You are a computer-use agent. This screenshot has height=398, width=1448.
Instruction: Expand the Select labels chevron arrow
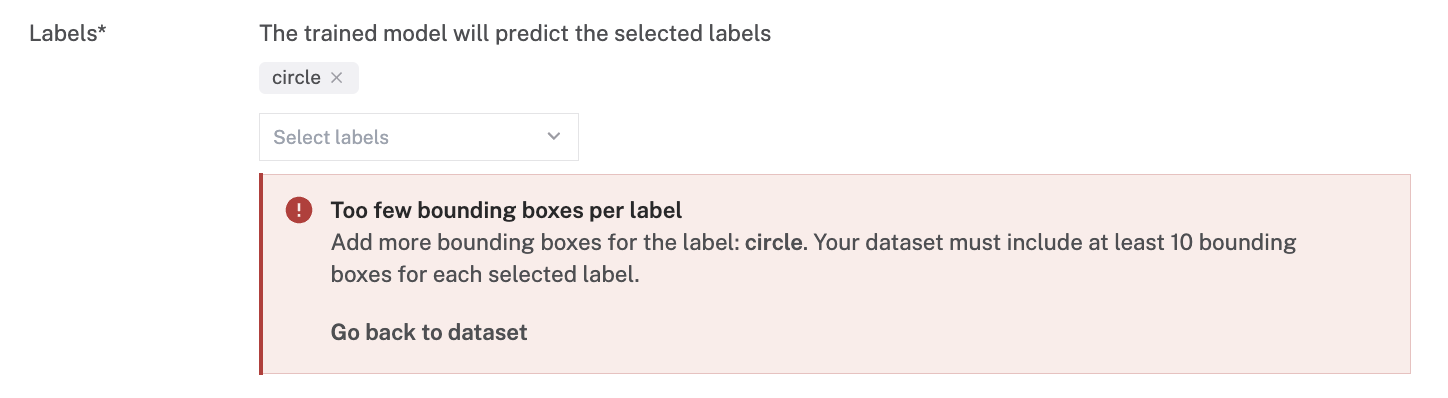(x=554, y=137)
